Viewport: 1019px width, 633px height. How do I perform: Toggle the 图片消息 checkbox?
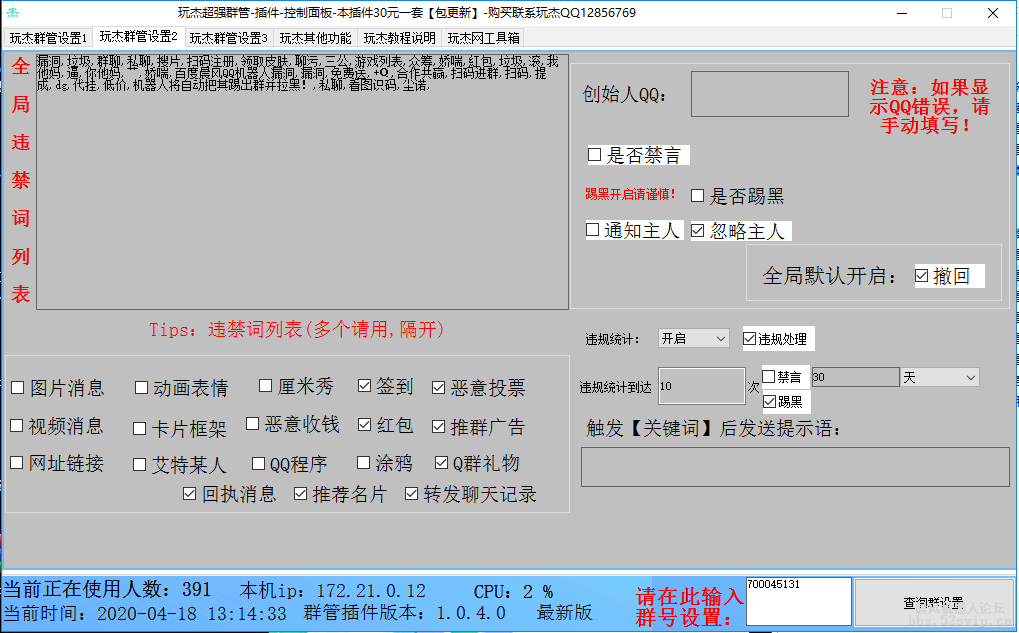coord(17,388)
